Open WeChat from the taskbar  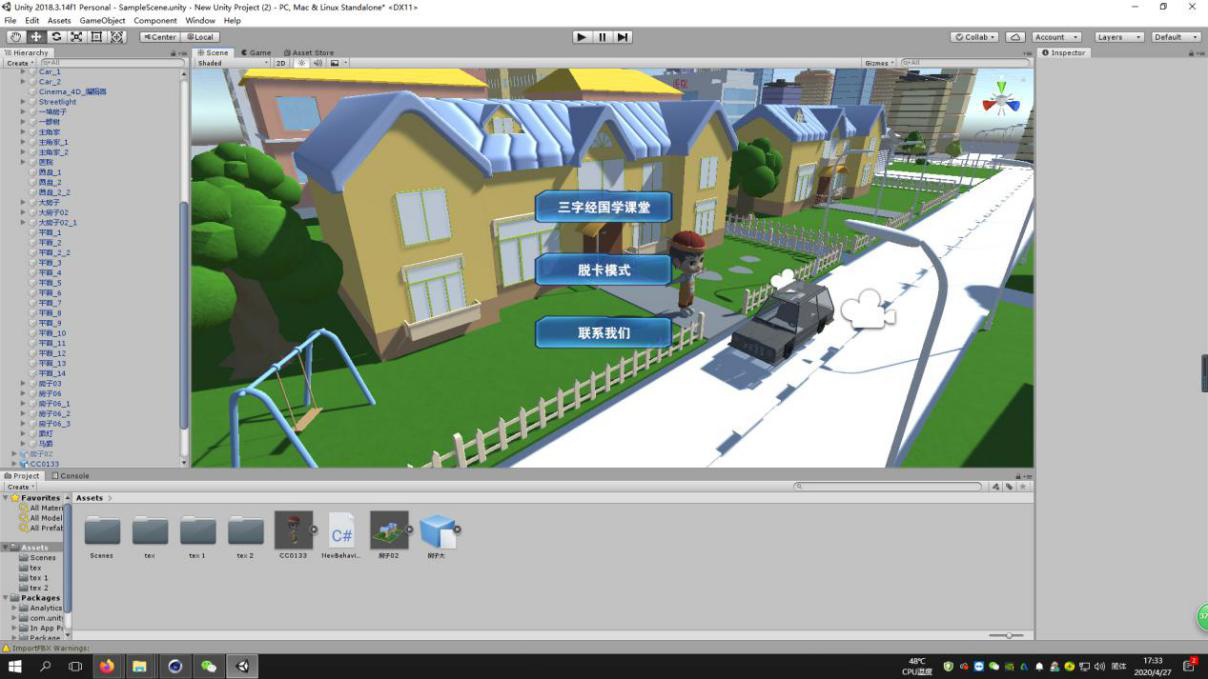(x=208, y=666)
